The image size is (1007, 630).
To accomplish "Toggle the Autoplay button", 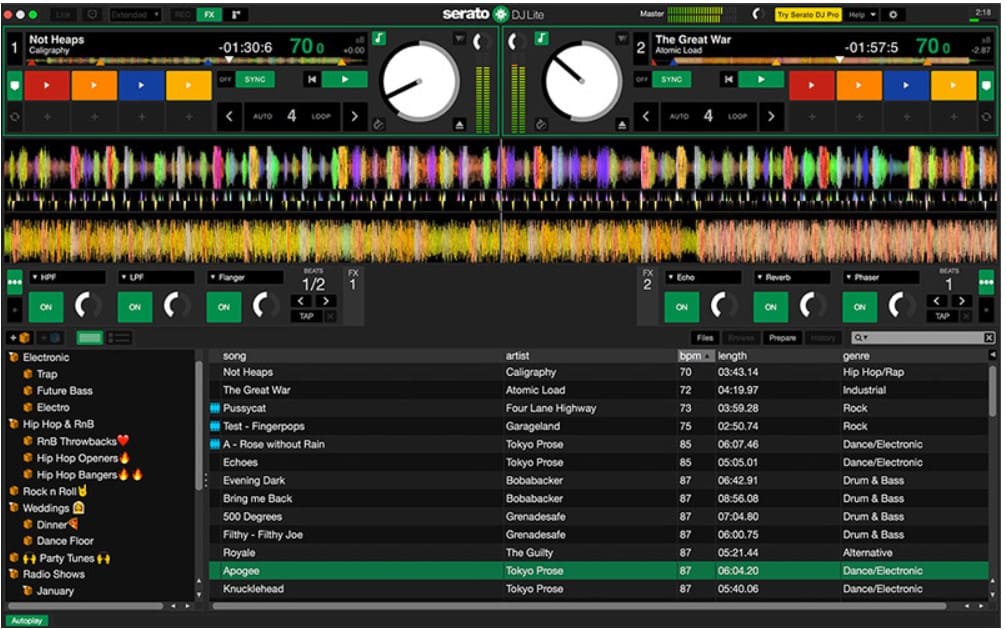I will click(27, 621).
